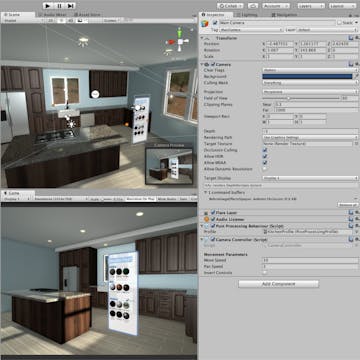Open the Layer dropdown in the Inspector
Screen dimensions: 360x360
pyautogui.click(x=327, y=30)
